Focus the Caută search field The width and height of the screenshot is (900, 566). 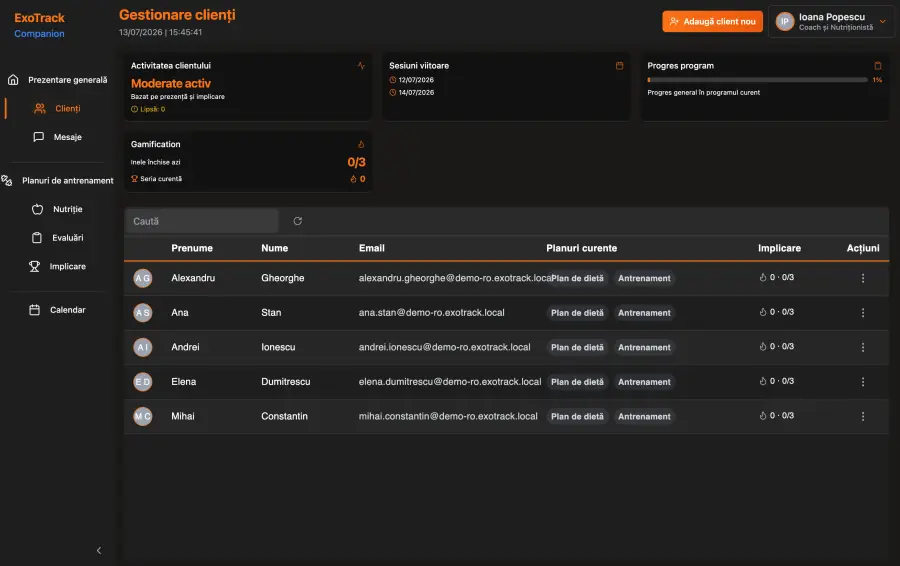tap(201, 221)
